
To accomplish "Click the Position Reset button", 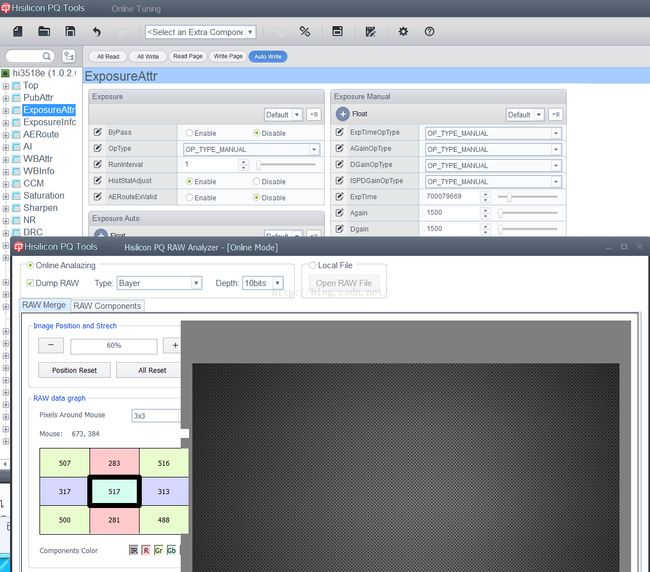I will 75,370.
